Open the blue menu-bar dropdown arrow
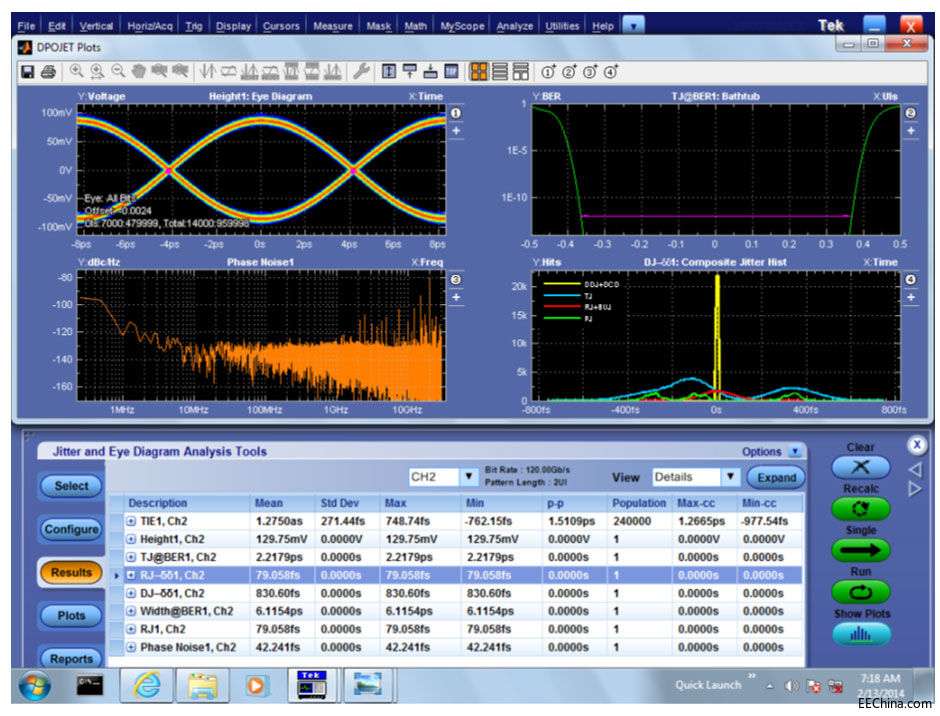This screenshot has width=940, height=716. coord(633,26)
